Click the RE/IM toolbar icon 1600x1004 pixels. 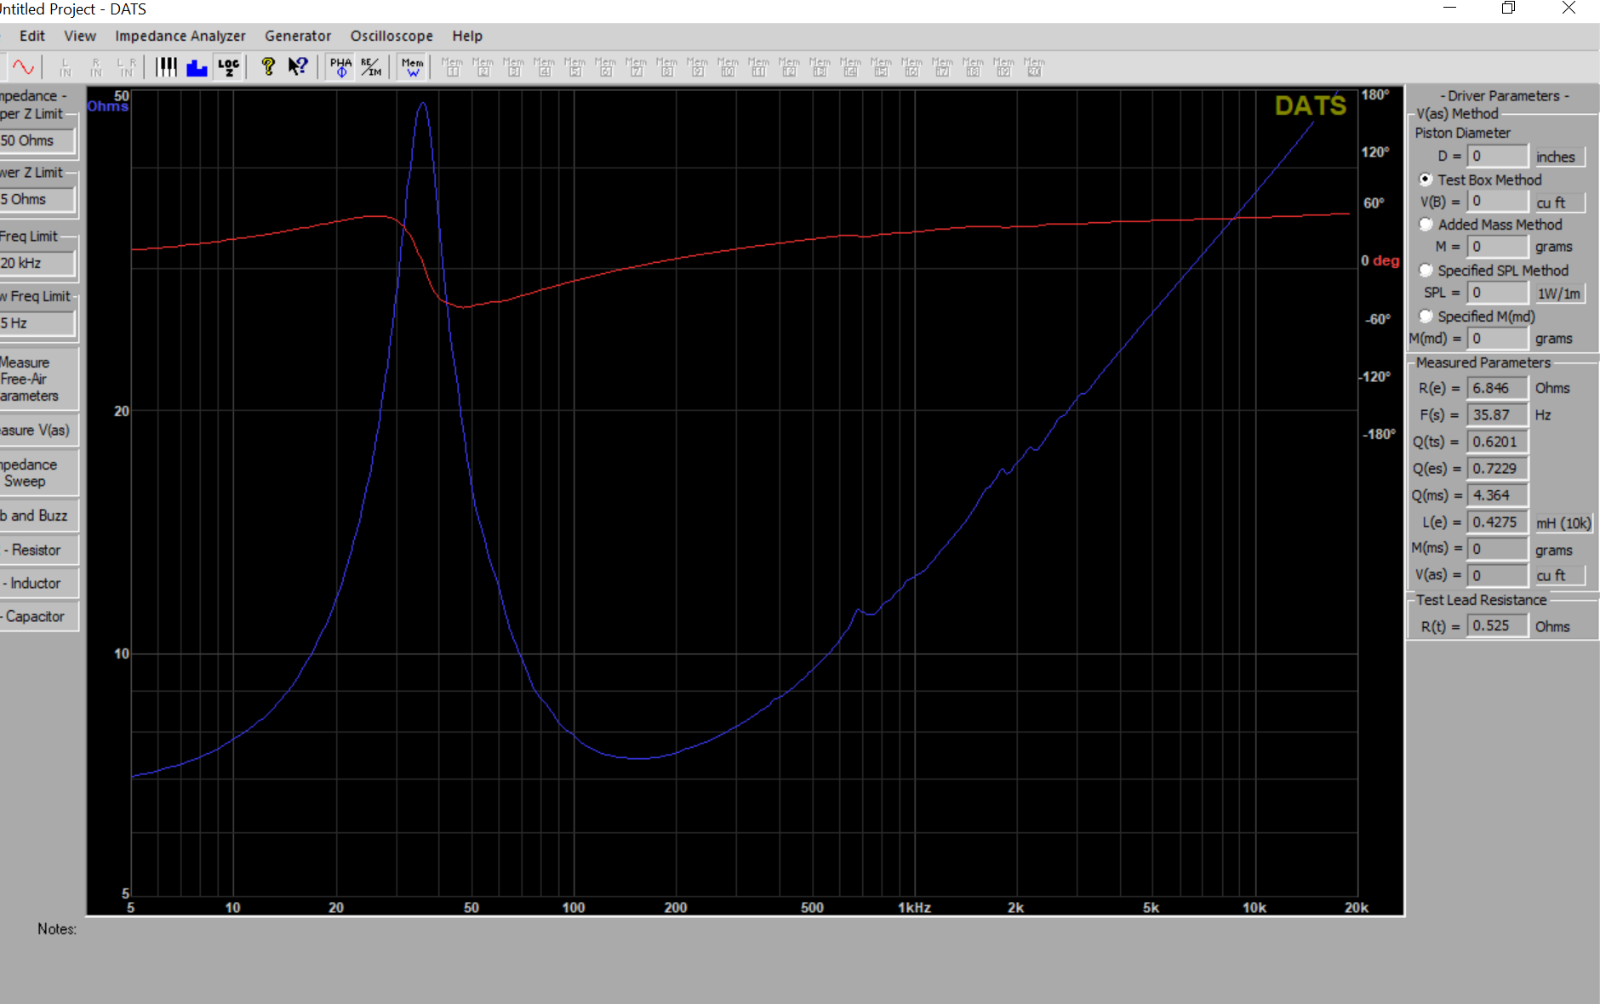[371, 67]
